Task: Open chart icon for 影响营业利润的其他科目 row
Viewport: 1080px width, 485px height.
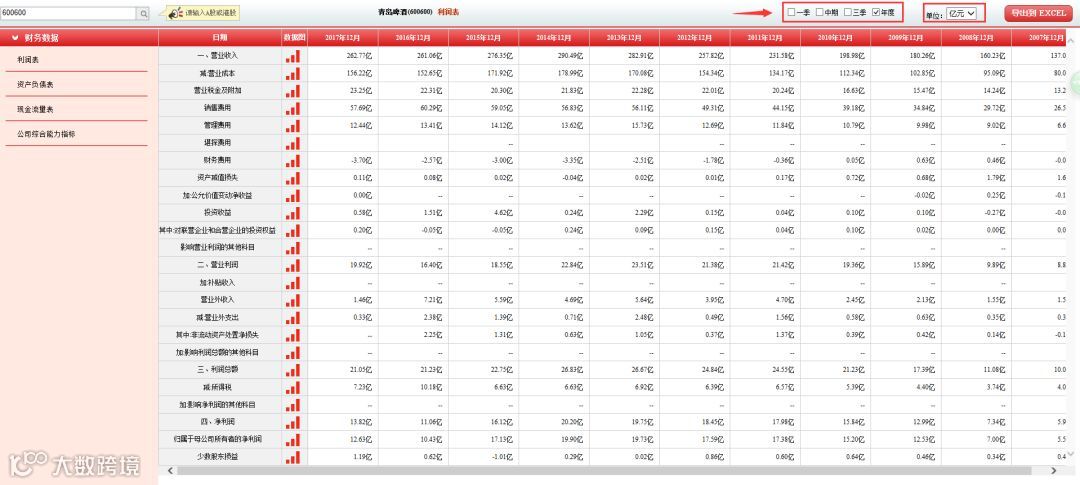Action: tap(293, 247)
